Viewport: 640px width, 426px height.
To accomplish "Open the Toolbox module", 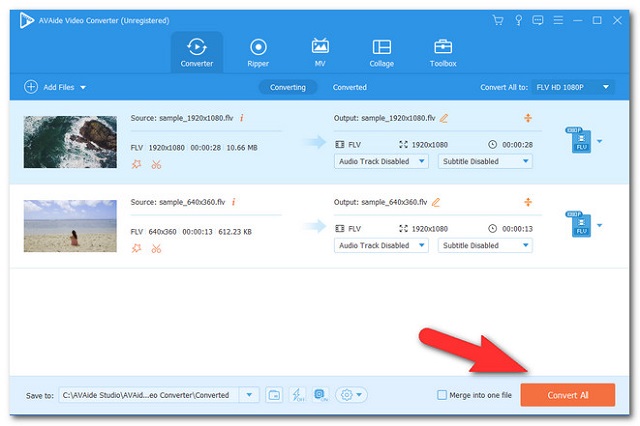I will point(443,52).
